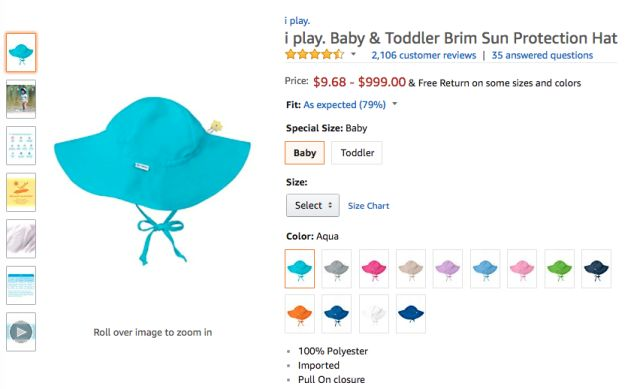This screenshot has width=640, height=389.
Task: Expand the Fit As expected dropdown arrow
Action: coord(395,104)
